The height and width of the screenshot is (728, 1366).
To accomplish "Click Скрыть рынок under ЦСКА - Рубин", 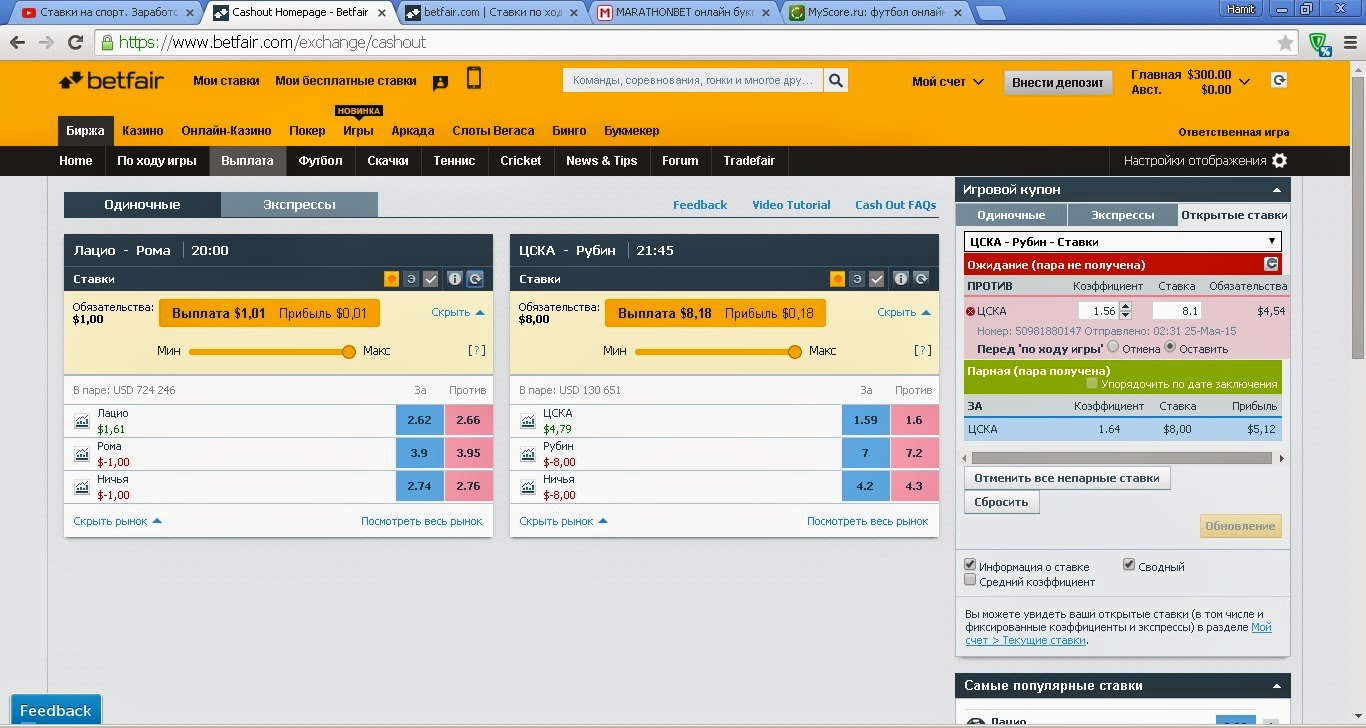I will tap(563, 521).
